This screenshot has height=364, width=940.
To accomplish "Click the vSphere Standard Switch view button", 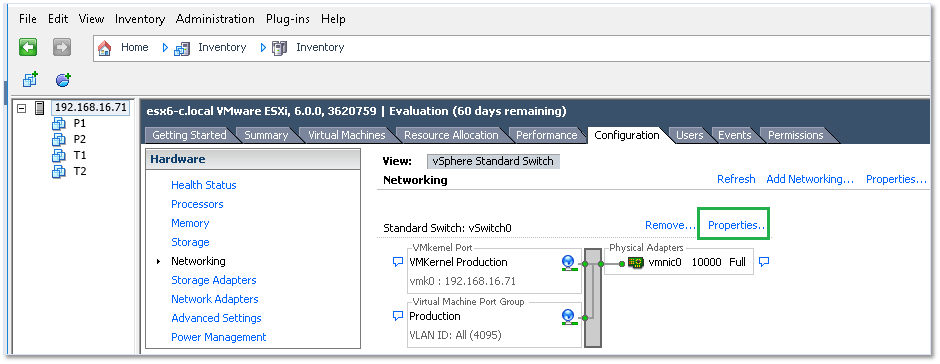I will pyautogui.click(x=493, y=161).
